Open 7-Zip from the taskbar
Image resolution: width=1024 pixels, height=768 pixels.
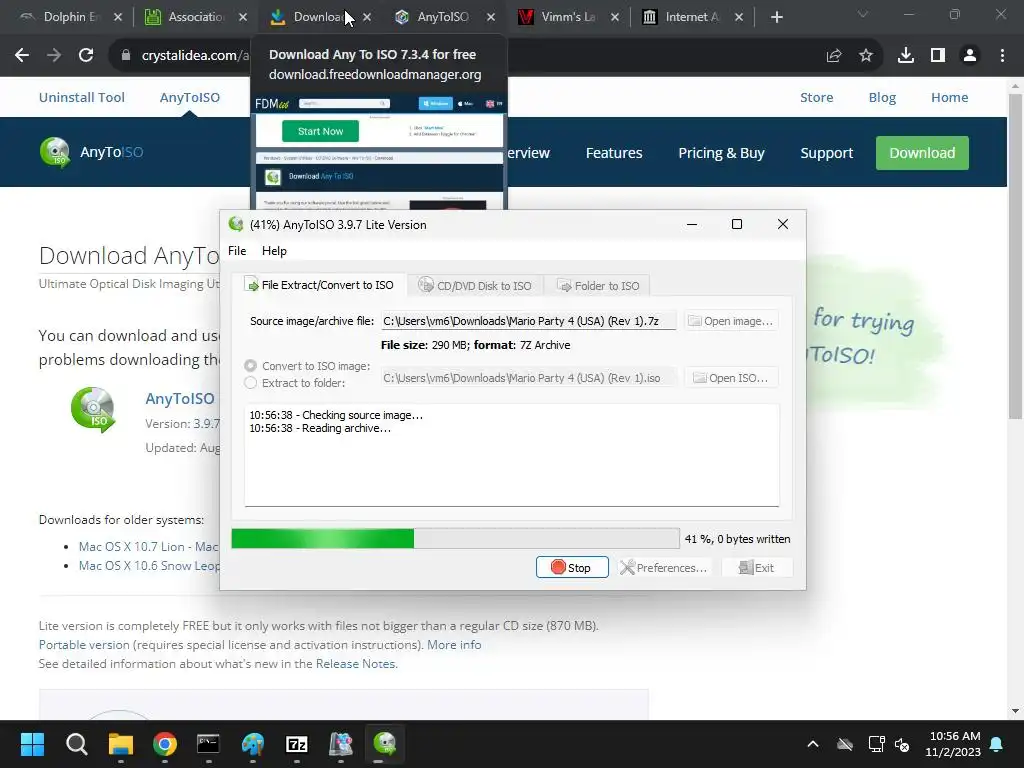296,744
